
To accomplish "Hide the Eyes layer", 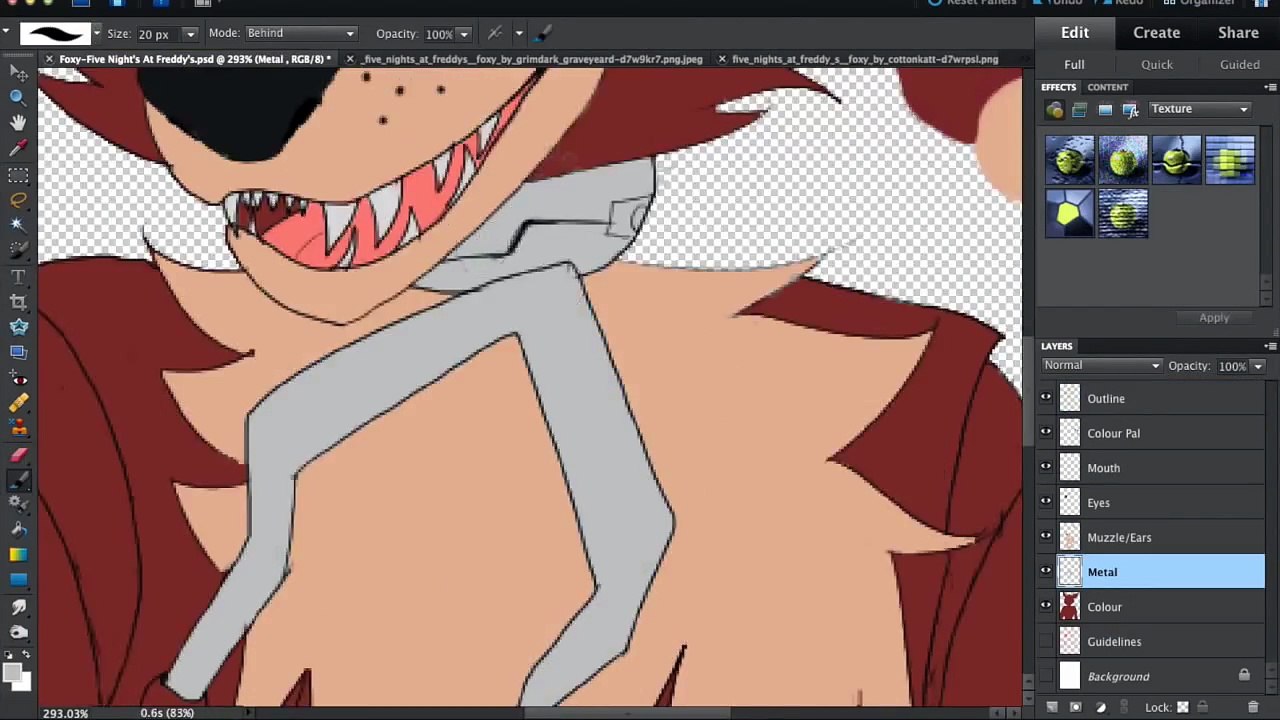I will coord(1046,502).
